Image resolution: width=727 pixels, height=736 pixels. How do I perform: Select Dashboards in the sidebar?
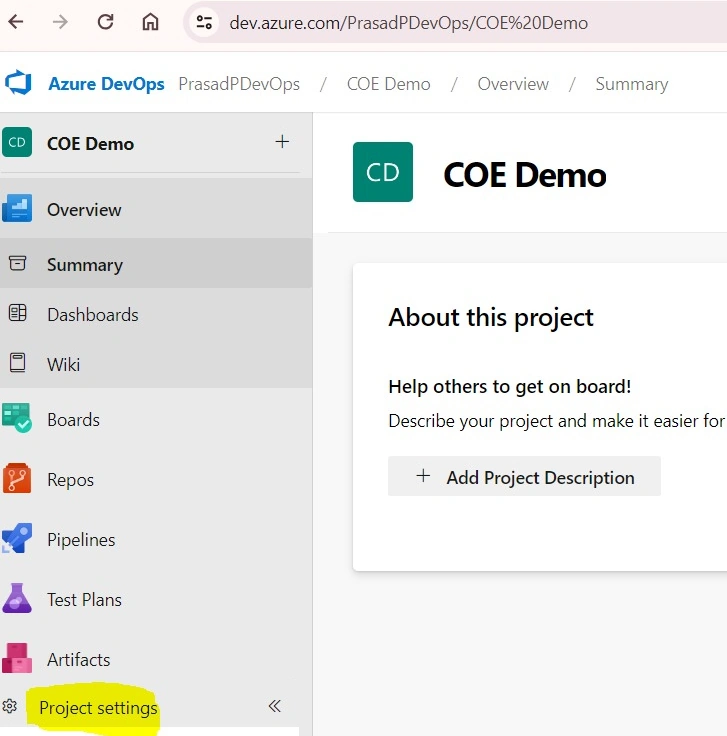coord(156,314)
